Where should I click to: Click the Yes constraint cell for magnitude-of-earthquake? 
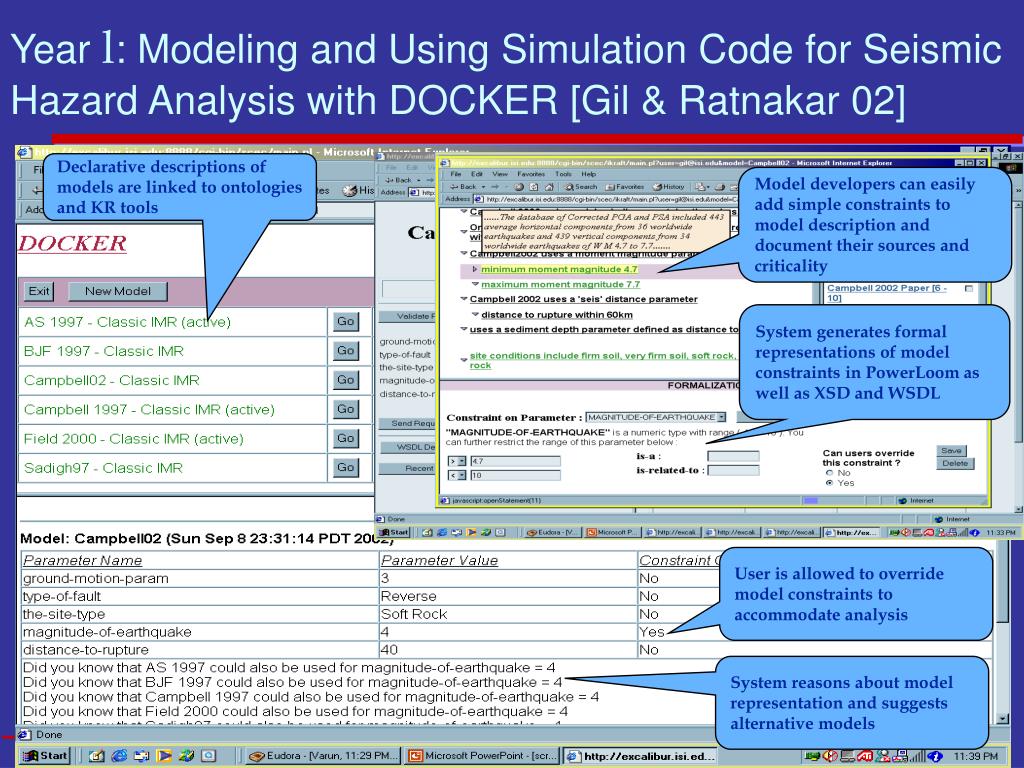point(651,632)
